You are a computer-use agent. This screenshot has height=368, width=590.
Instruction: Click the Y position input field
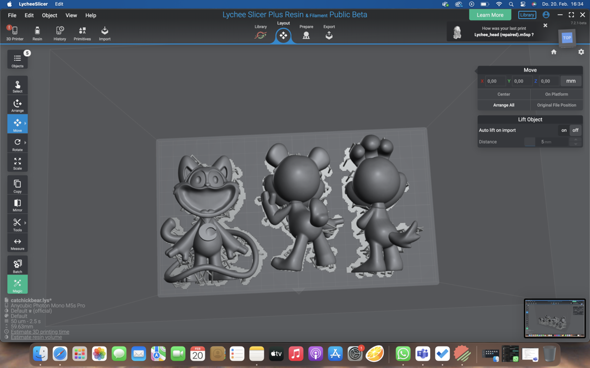click(x=522, y=81)
